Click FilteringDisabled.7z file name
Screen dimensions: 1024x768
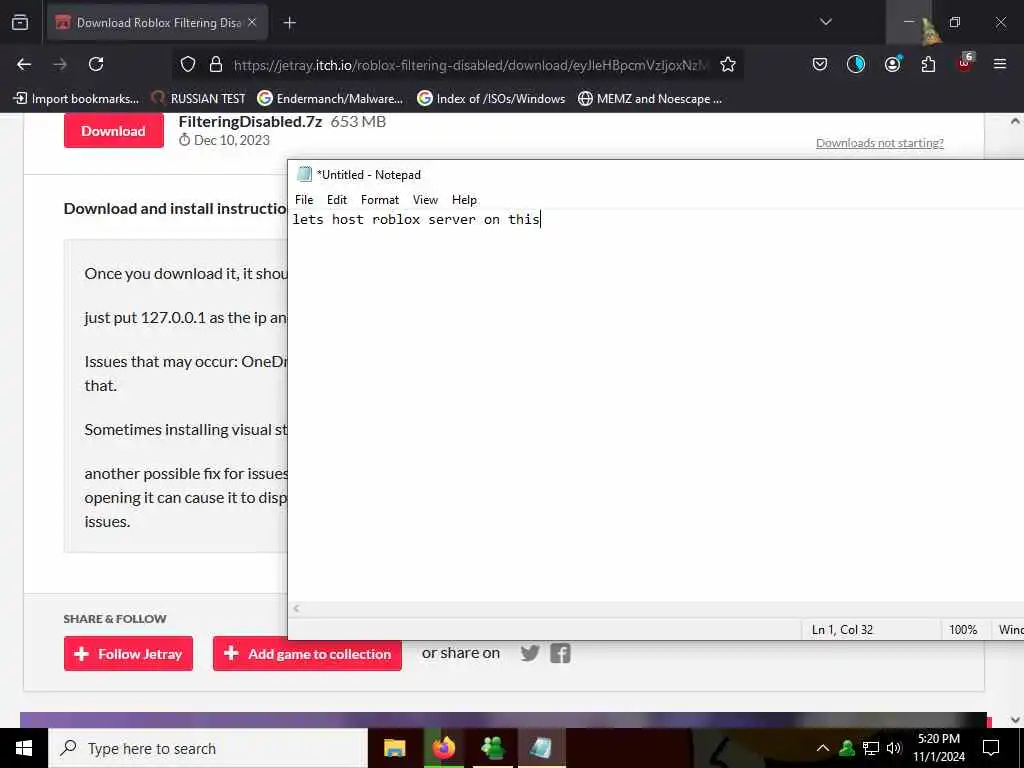(x=250, y=122)
